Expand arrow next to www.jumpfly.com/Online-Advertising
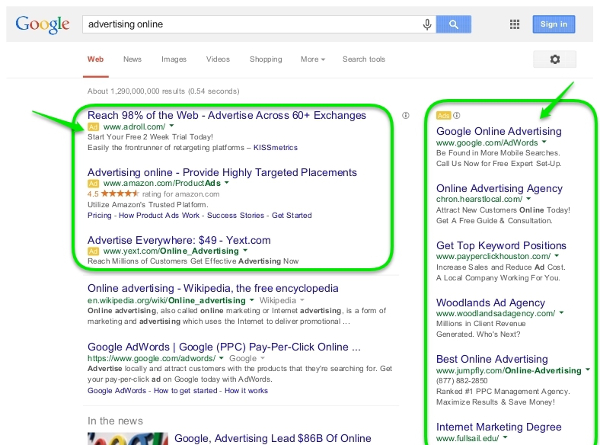 (x=588, y=370)
